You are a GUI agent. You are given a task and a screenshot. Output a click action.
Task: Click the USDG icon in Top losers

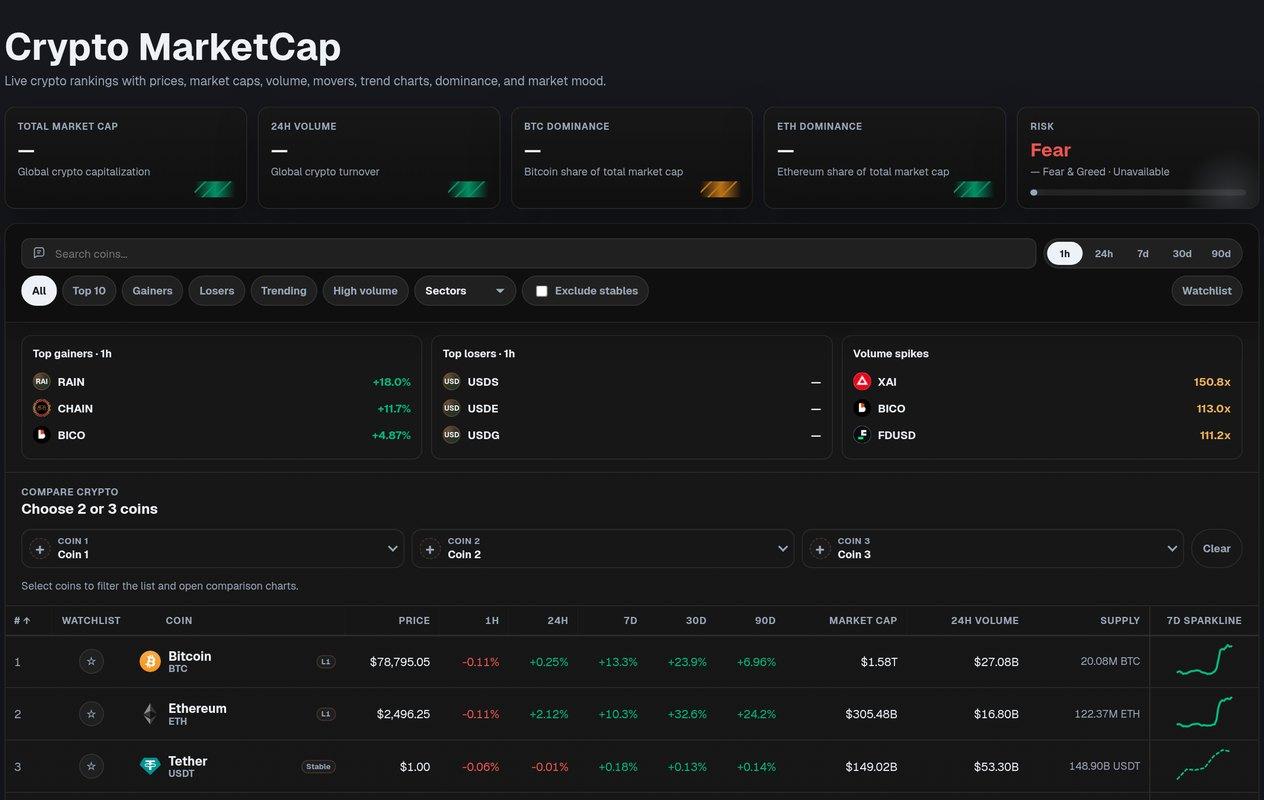[x=451, y=435]
